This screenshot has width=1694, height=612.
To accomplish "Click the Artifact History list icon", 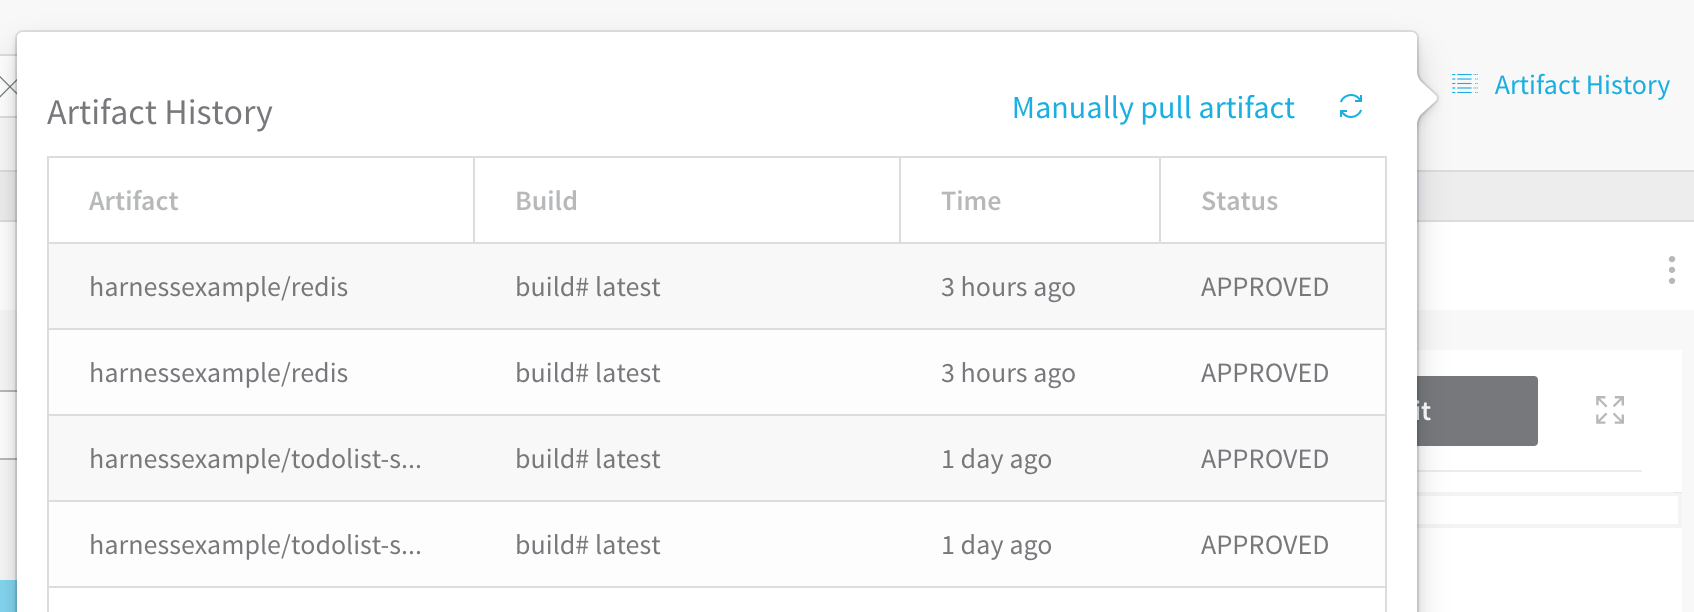I will click(1464, 84).
